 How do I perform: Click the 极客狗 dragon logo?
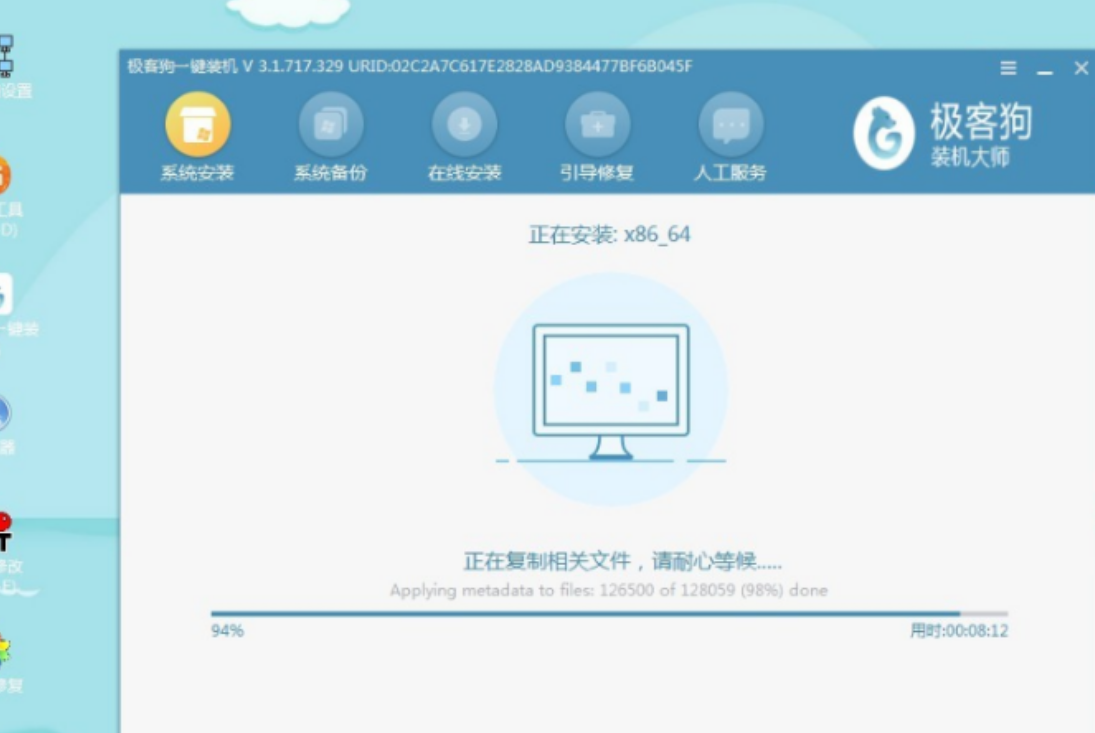(883, 134)
